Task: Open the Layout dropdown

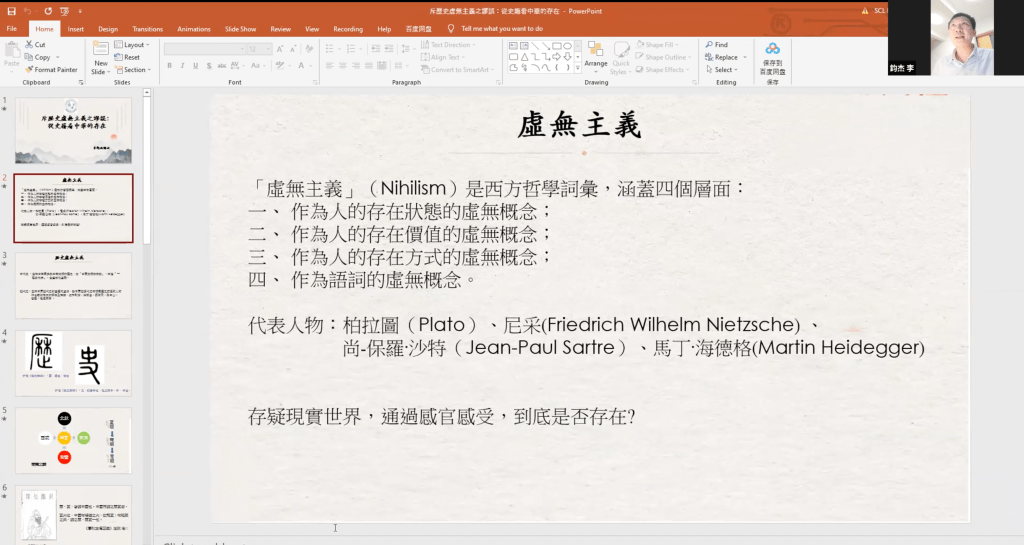Action: tap(131, 45)
